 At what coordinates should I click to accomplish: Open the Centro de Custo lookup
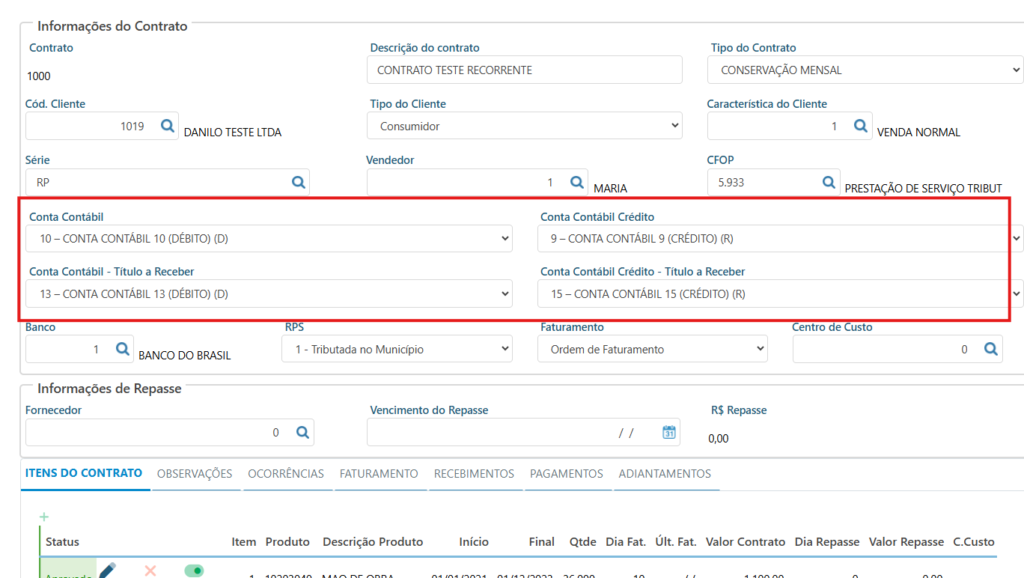(x=990, y=349)
